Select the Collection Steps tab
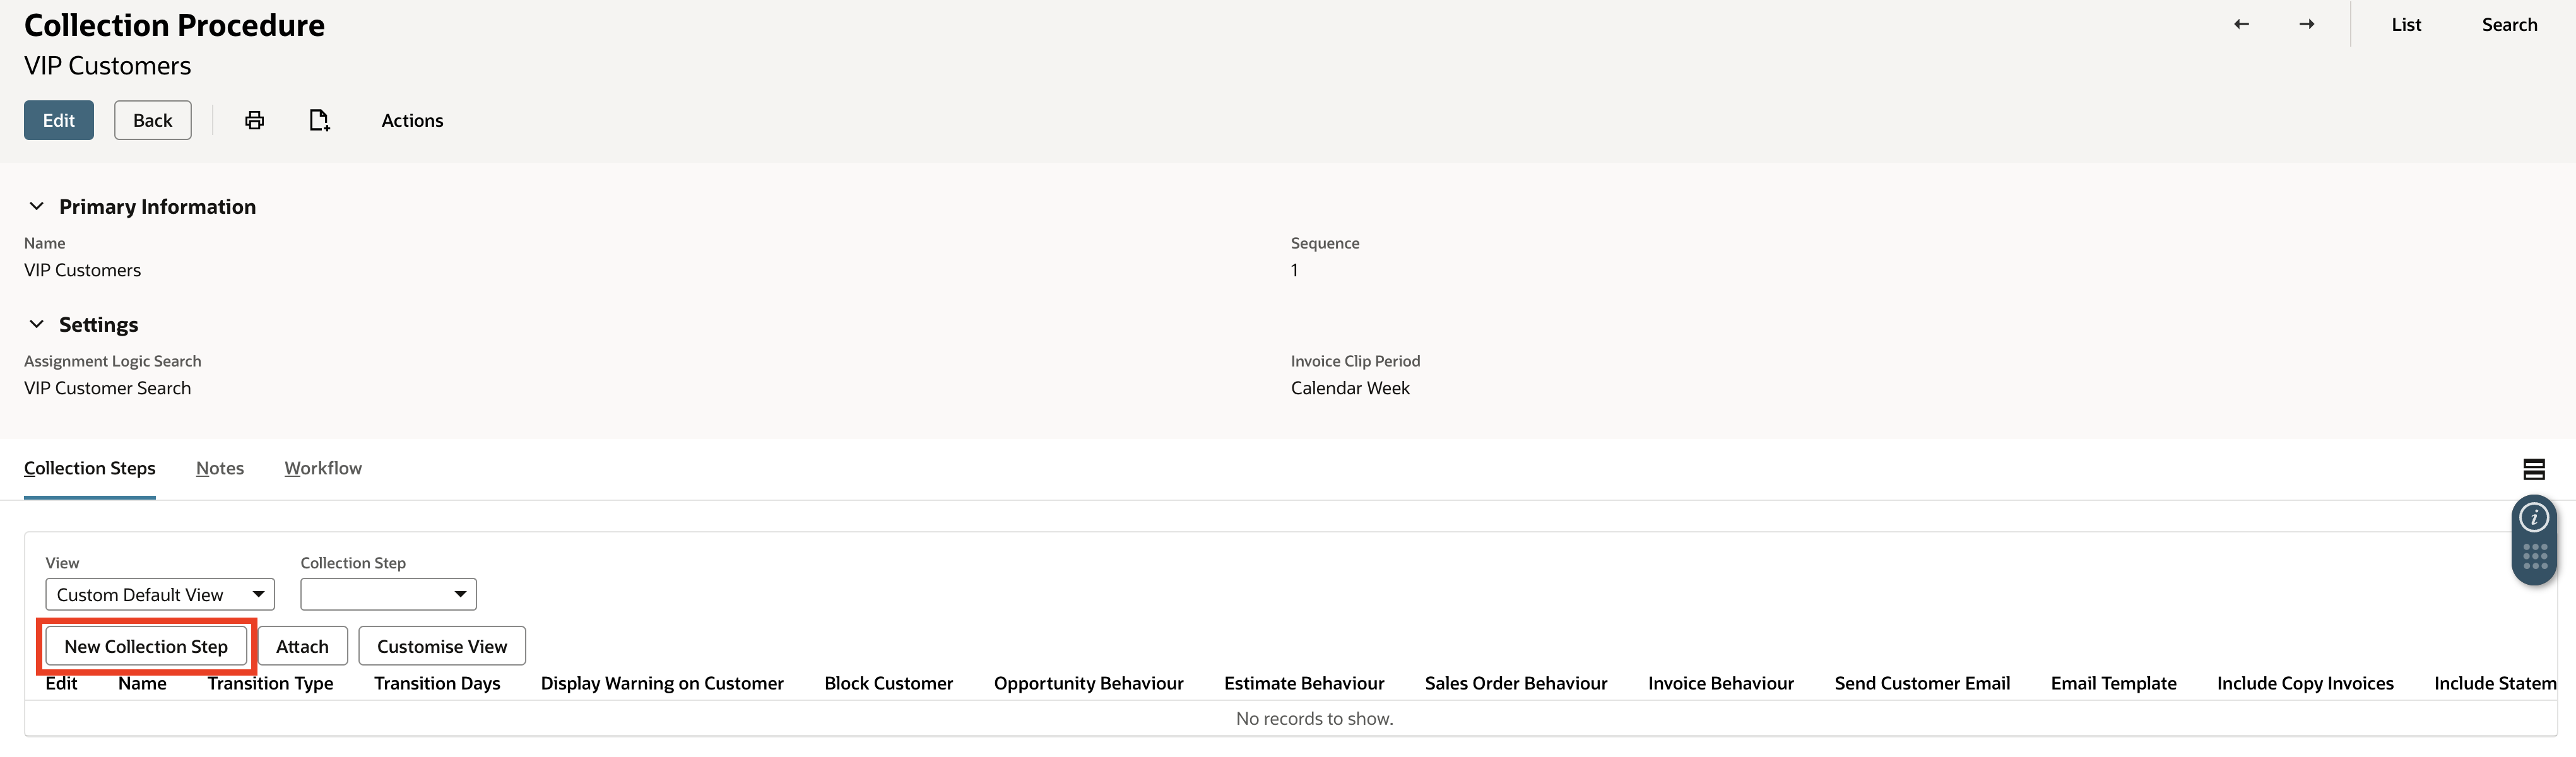Image resolution: width=2576 pixels, height=757 pixels. (89, 468)
